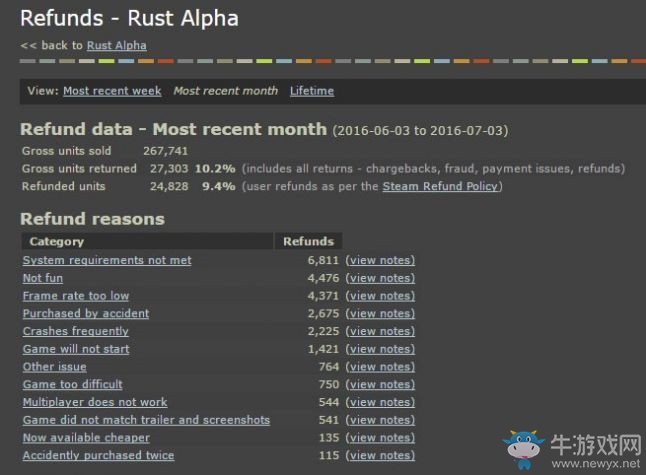Click the 24,828 refunded units value
646x475 pixels.
pos(169,186)
